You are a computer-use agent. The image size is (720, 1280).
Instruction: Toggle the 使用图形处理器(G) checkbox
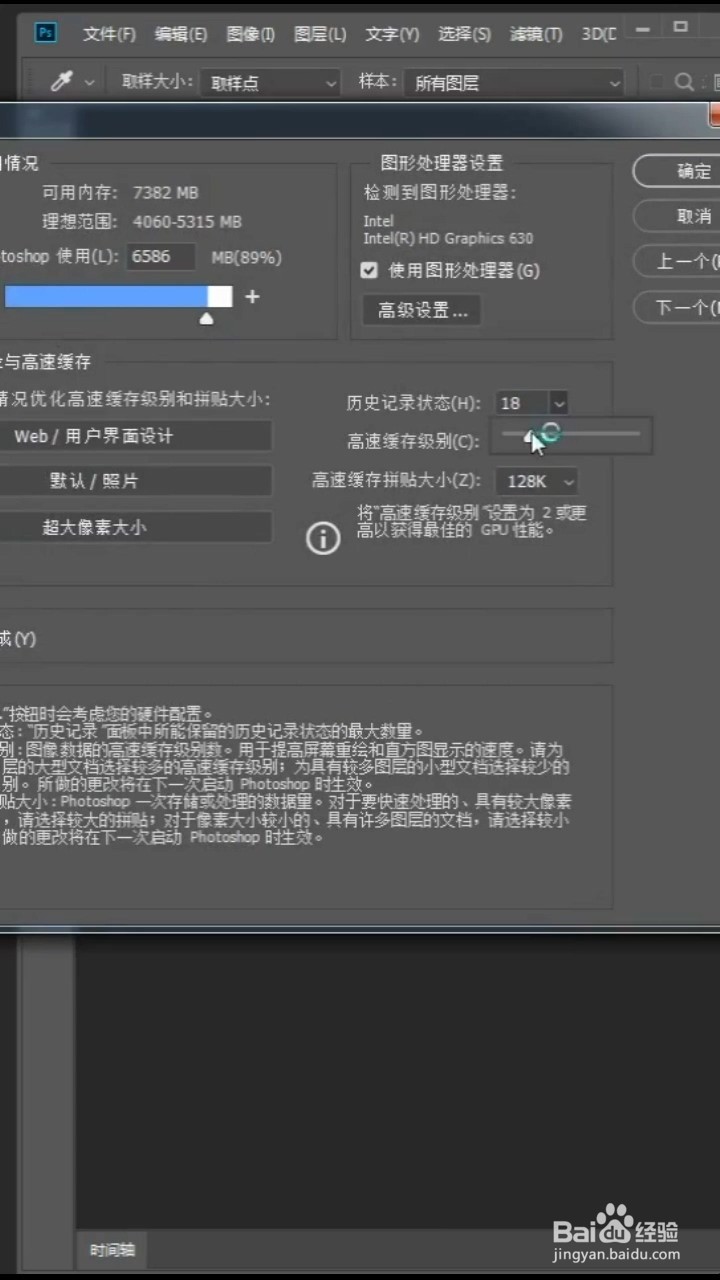(370, 270)
